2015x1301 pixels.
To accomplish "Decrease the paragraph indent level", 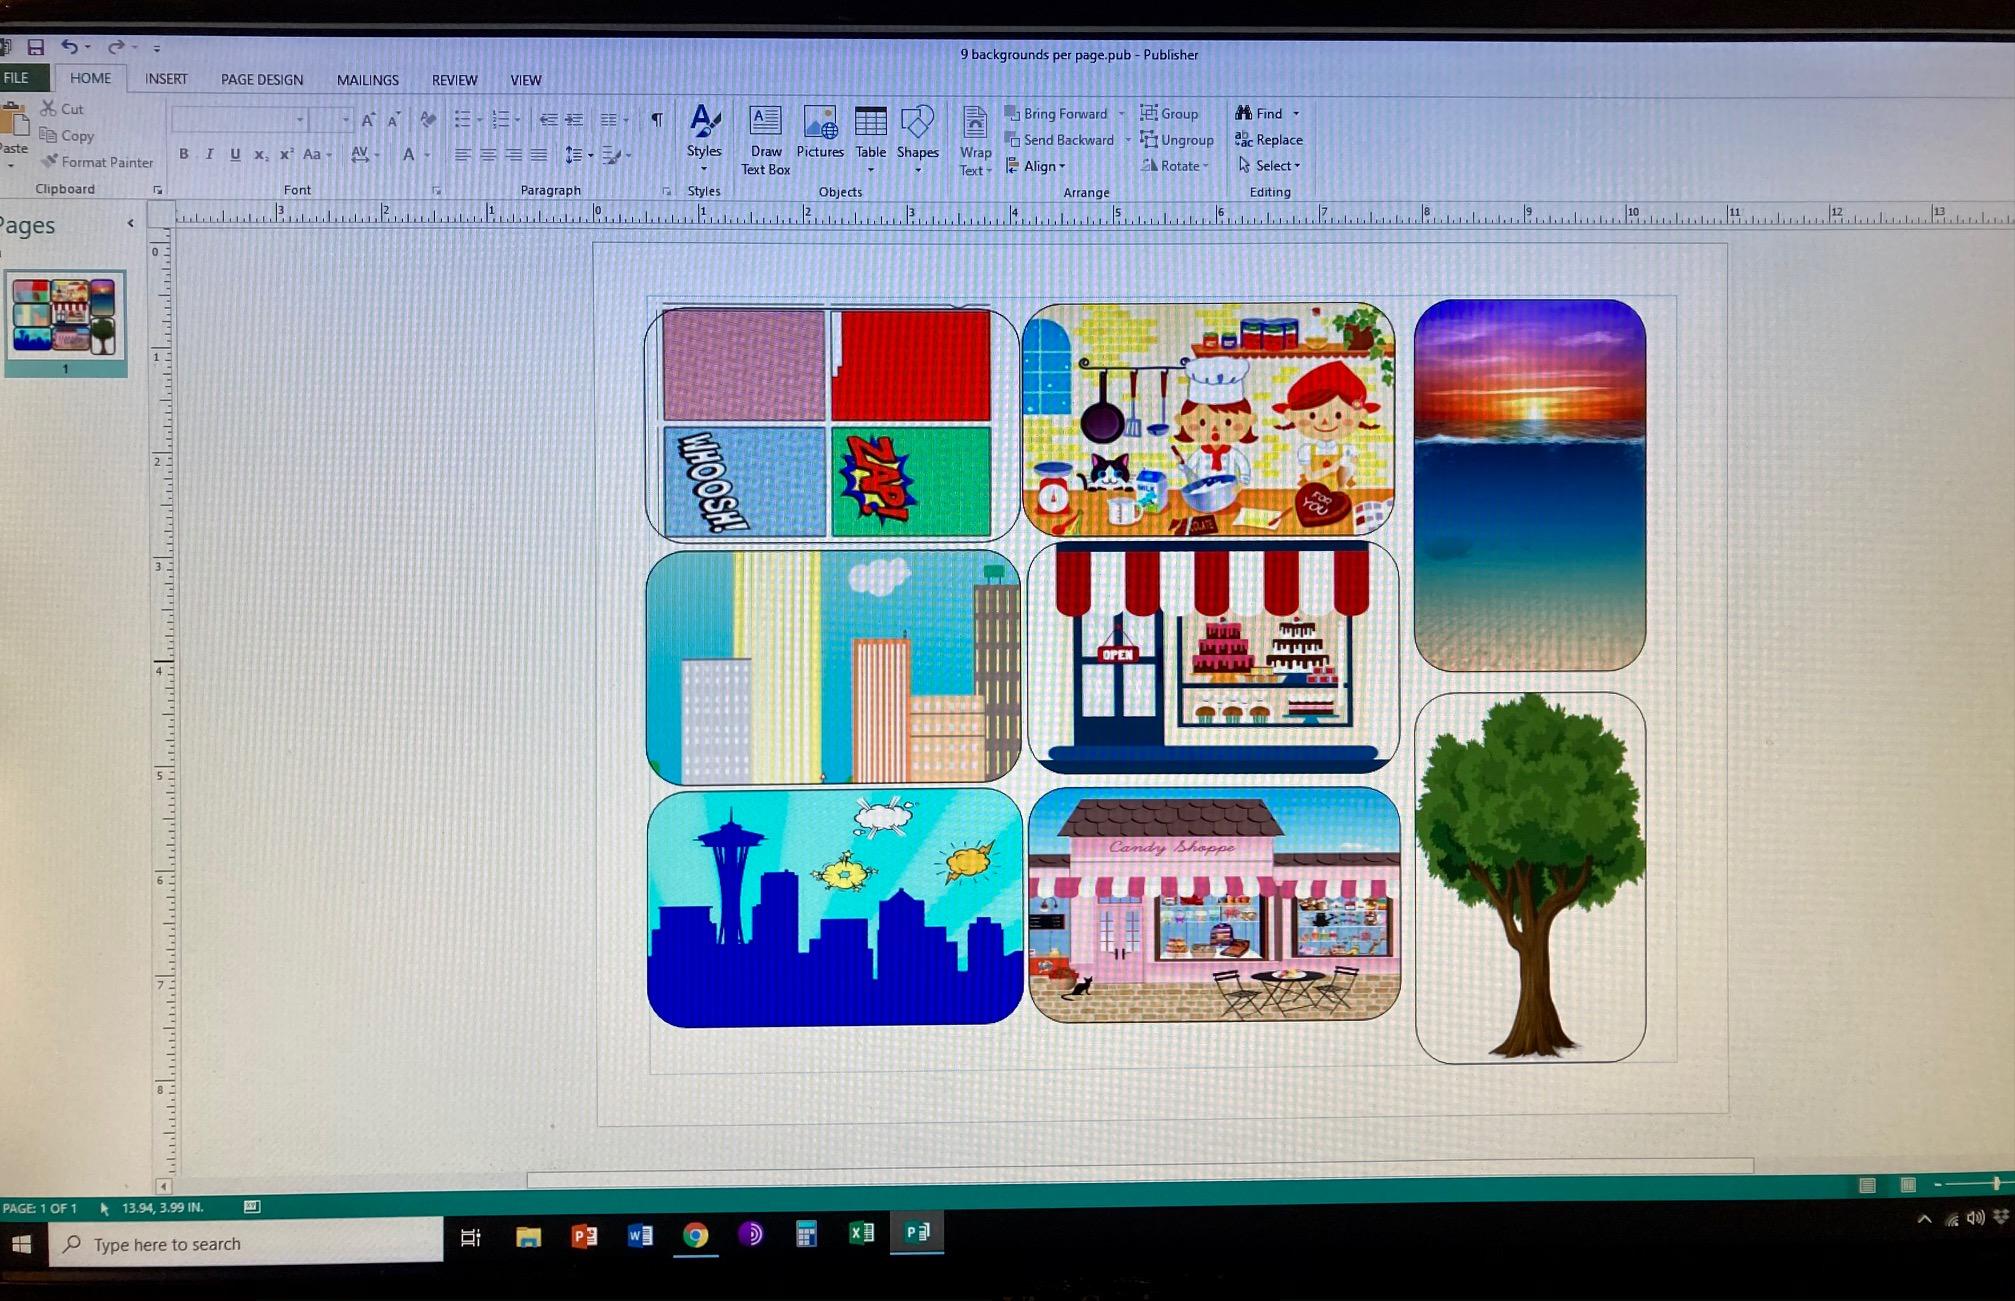I will [x=548, y=120].
